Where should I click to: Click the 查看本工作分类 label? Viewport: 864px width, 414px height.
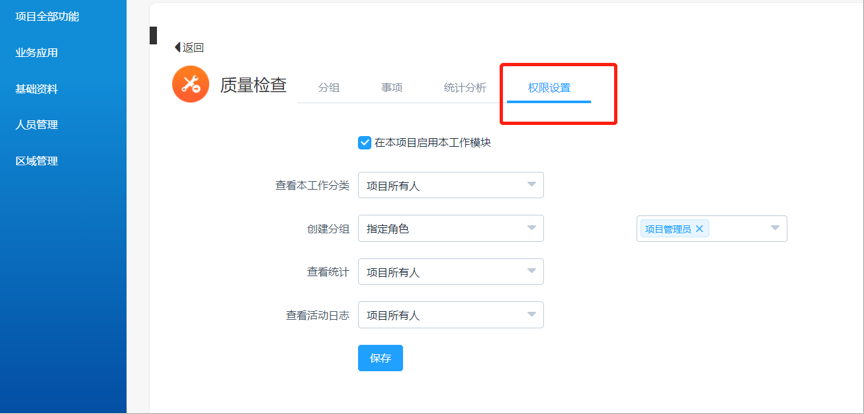click(x=312, y=186)
